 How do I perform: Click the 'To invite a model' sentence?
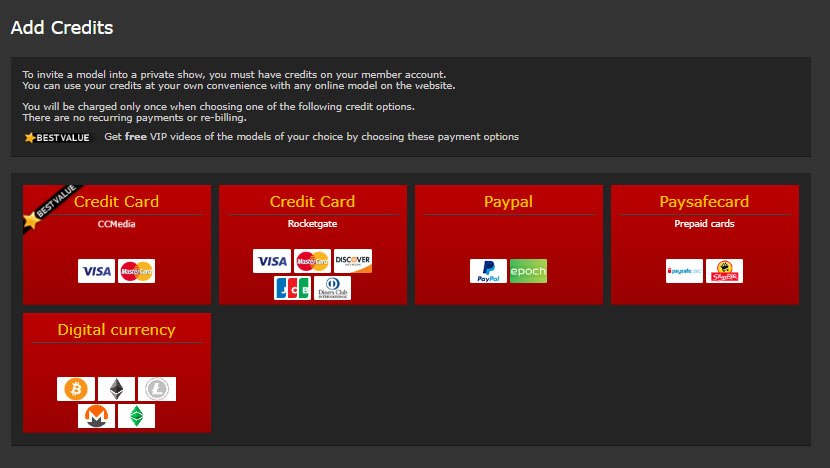point(234,75)
